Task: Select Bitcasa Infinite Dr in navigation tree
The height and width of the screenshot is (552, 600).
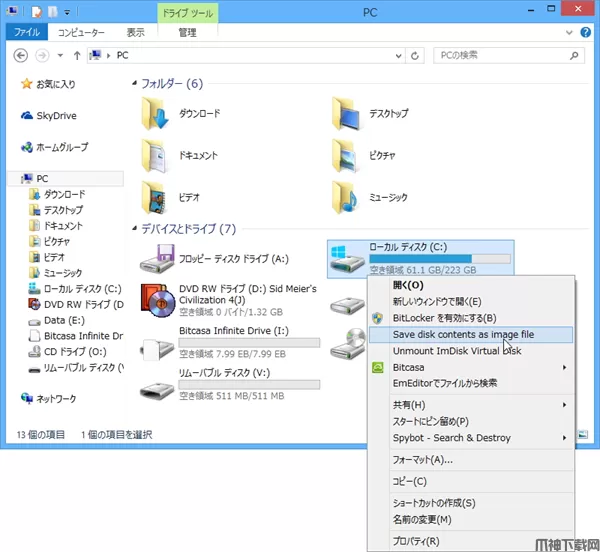Action: click(x=83, y=336)
